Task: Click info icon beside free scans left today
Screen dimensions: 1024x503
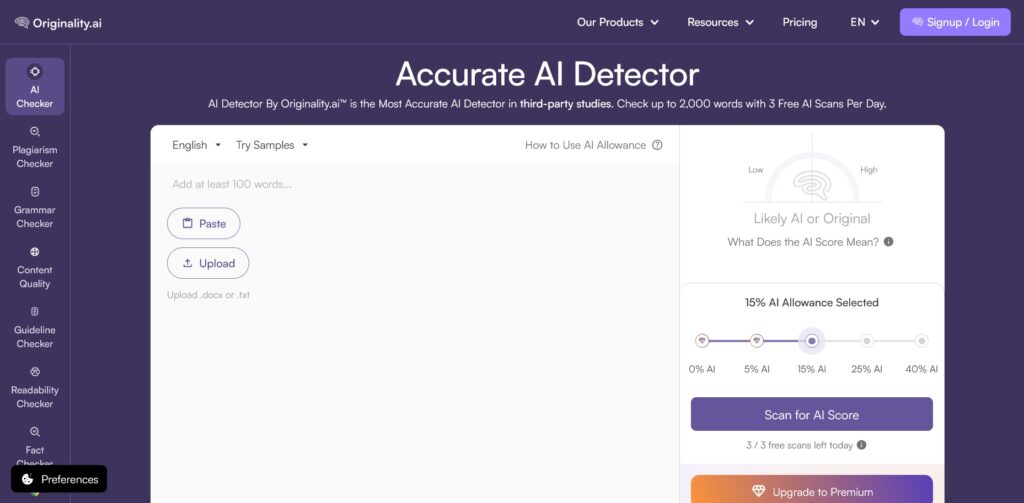Action: (x=861, y=446)
